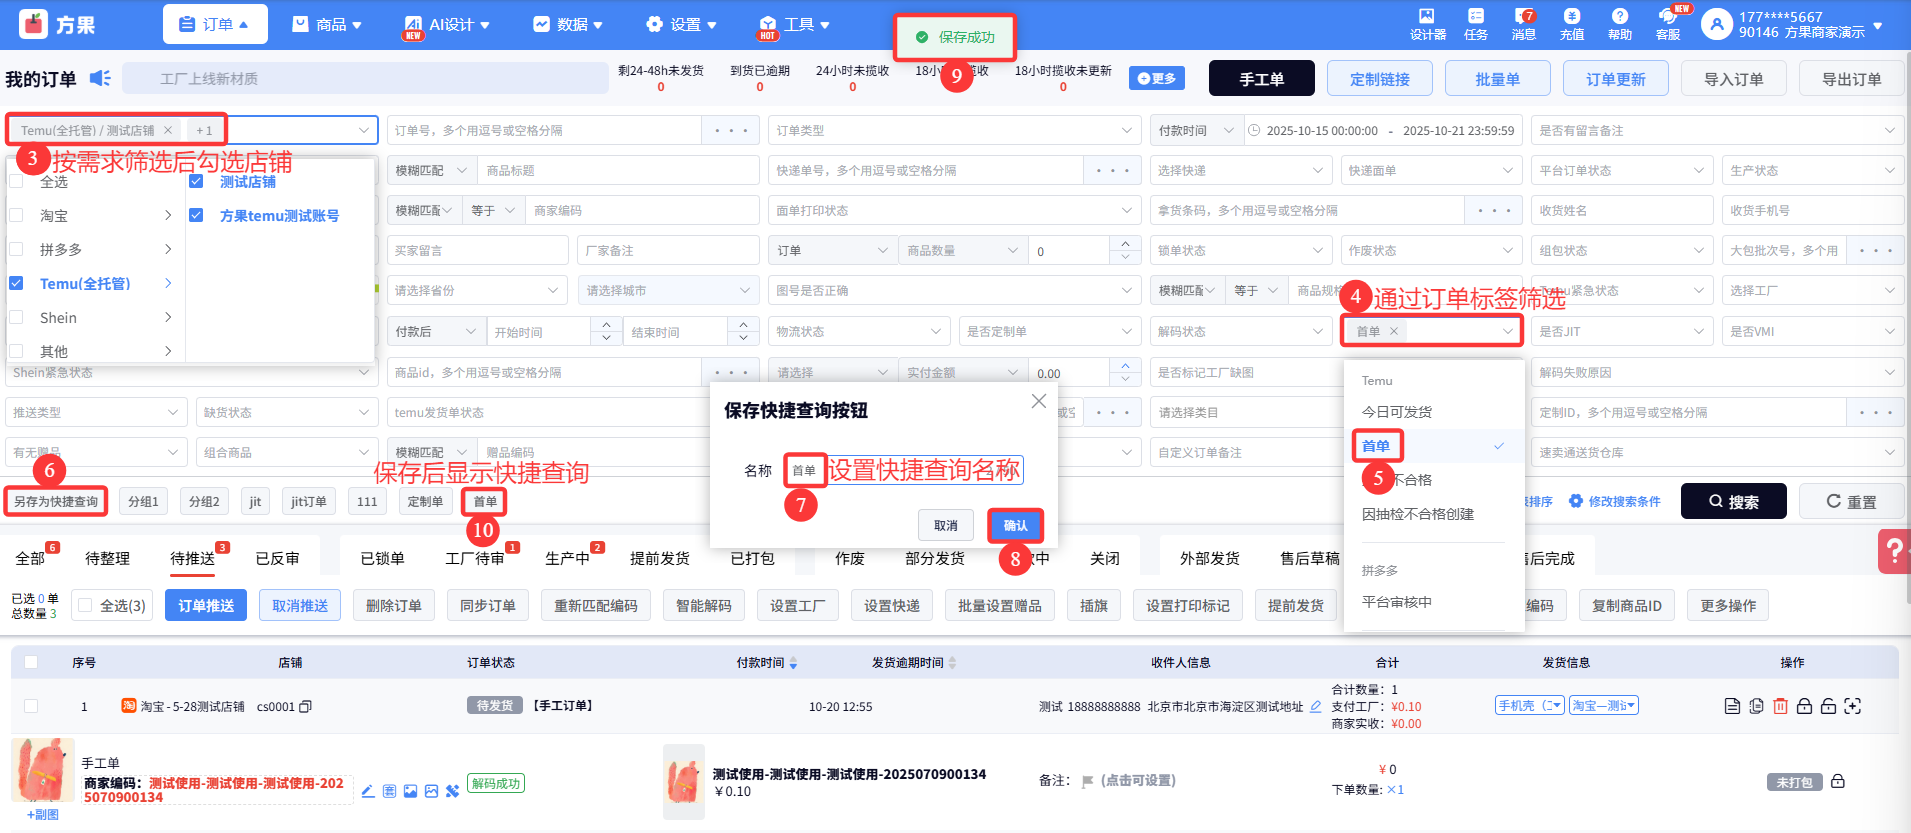Image resolution: width=1911 pixels, height=833 pixels.
Task: Click the closed lock icon in row 1 actions
Action: click(1804, 706)
